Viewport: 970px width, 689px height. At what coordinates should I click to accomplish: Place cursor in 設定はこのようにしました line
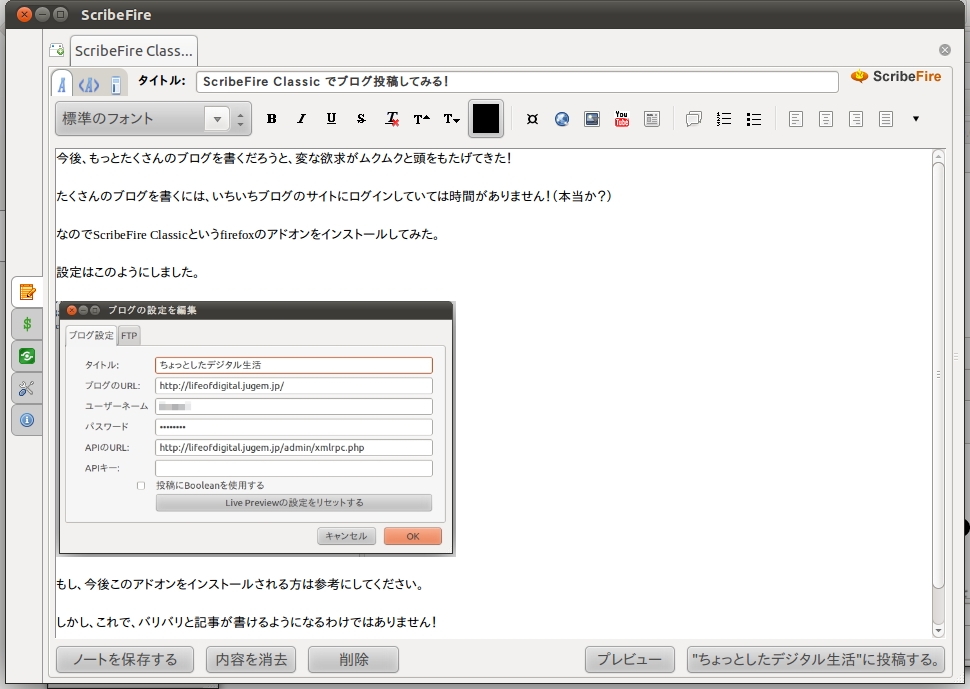click(x=128, y=272)
